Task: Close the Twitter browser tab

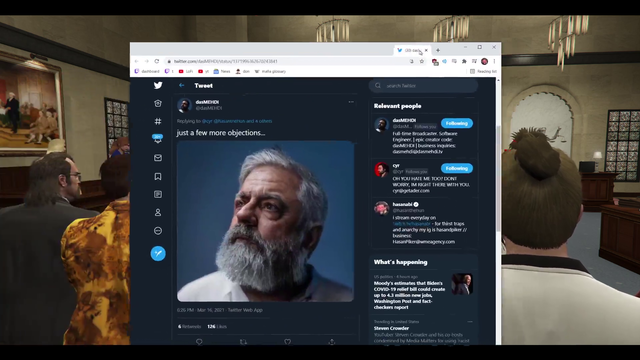Action: [x=426, y=50]
